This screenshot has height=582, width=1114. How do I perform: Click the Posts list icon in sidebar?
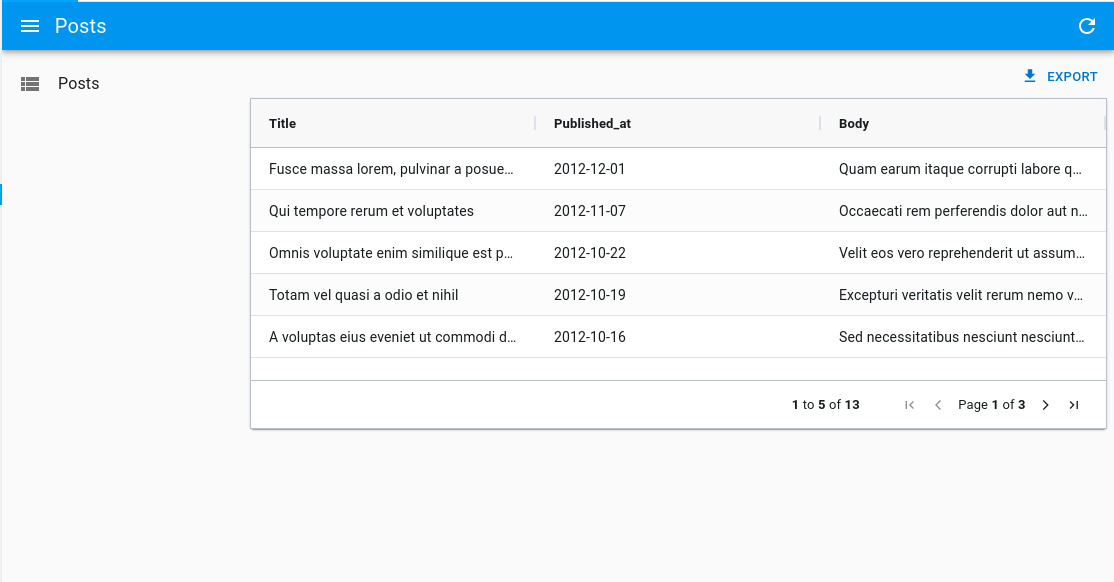30,84
